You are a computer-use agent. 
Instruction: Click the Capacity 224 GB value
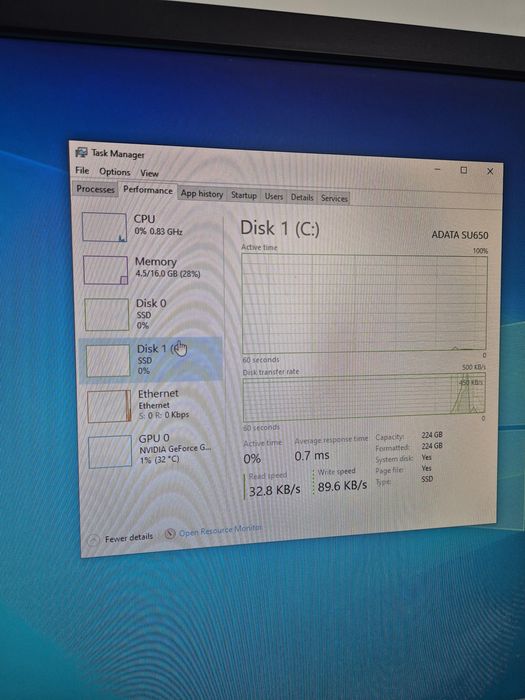[x=432, y=435]
